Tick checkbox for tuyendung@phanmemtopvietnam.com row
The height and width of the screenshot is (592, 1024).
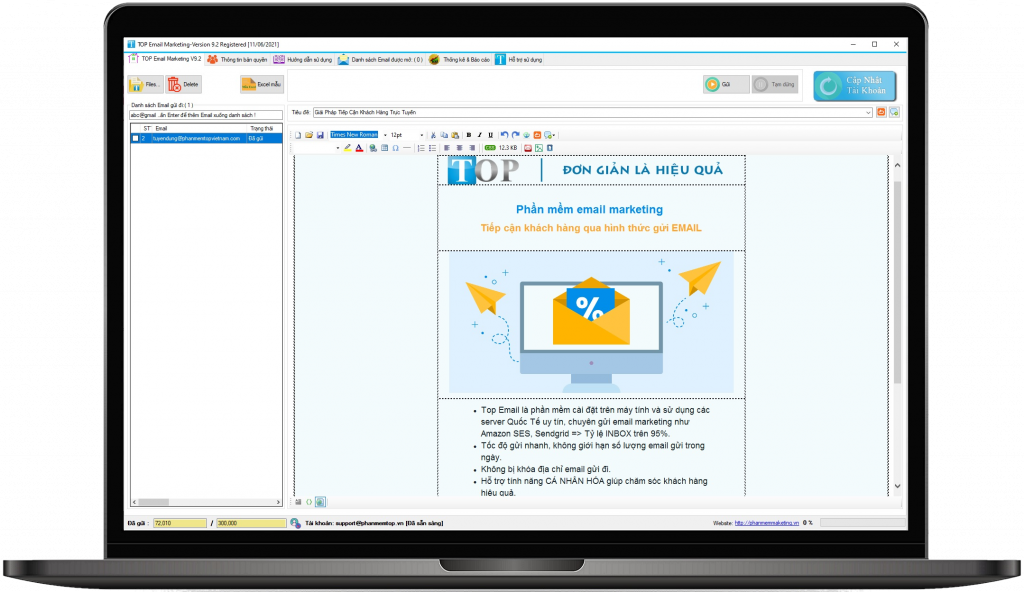(x=135, y=139)
